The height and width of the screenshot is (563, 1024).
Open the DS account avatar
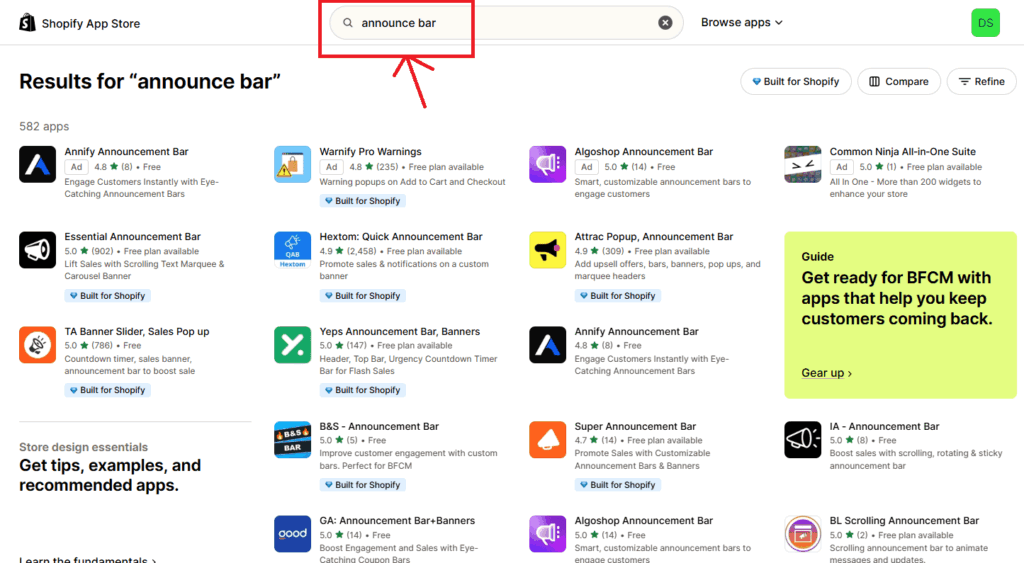[x=985, y=23]
